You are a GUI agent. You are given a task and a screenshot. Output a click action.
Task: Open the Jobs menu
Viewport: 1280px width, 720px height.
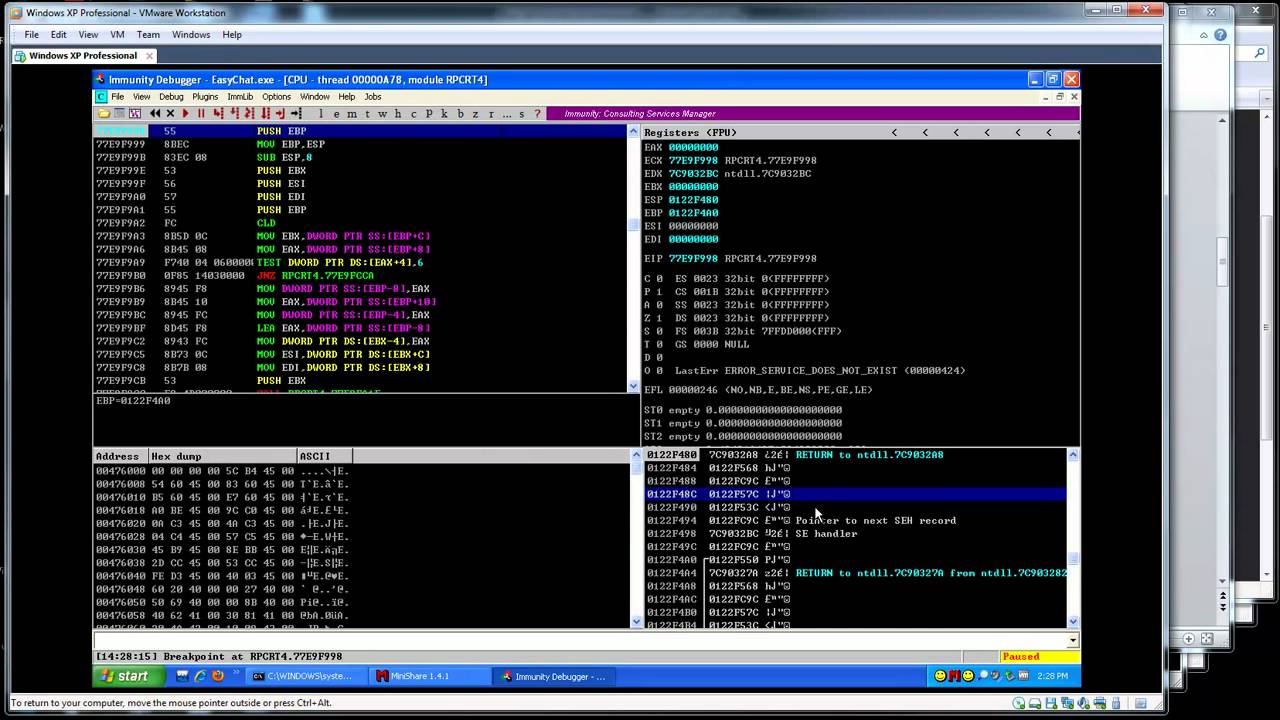coord(373,97)
